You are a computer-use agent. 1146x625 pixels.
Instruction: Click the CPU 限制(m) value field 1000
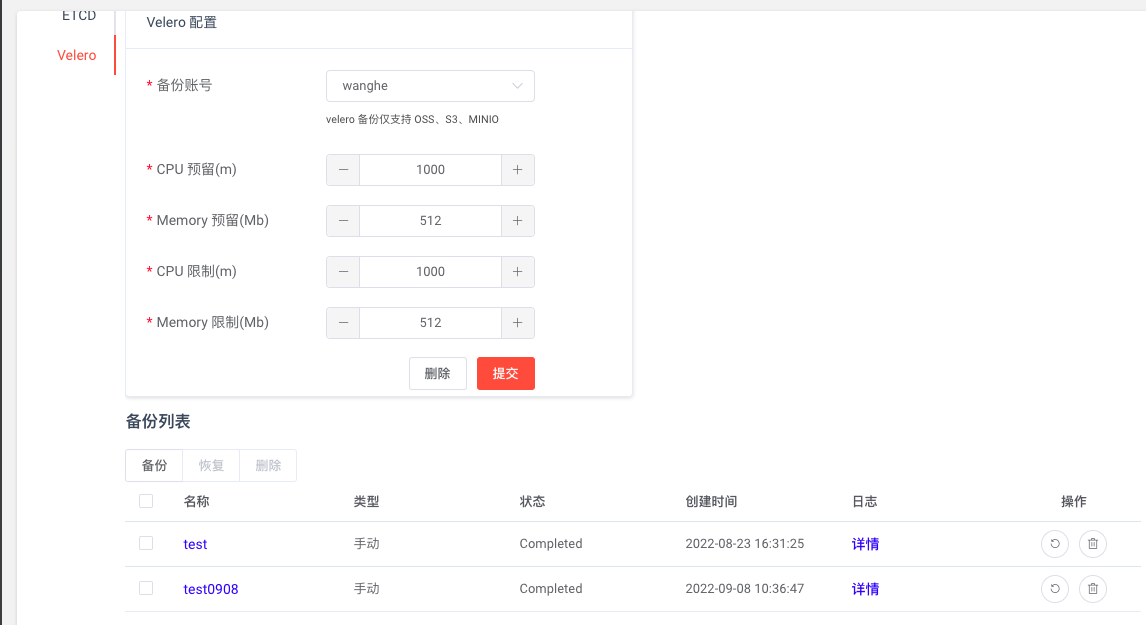click(430, 272)
